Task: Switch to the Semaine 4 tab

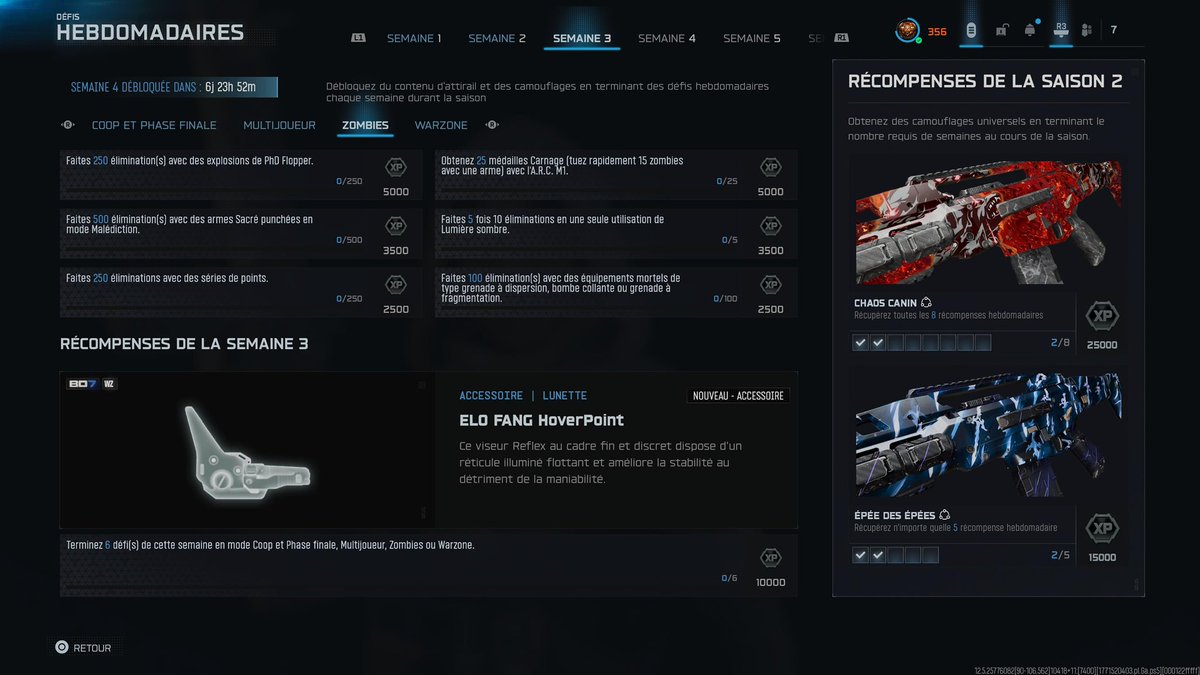Action: pos(667,38)
